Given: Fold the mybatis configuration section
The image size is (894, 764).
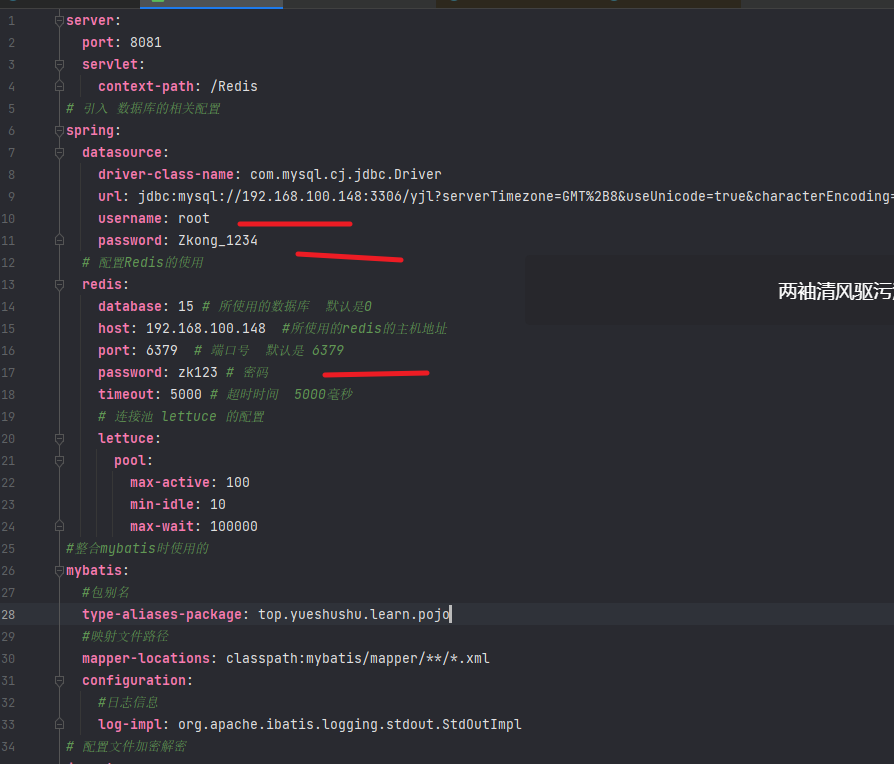Looking at the screenshot, I should [59, 681].
